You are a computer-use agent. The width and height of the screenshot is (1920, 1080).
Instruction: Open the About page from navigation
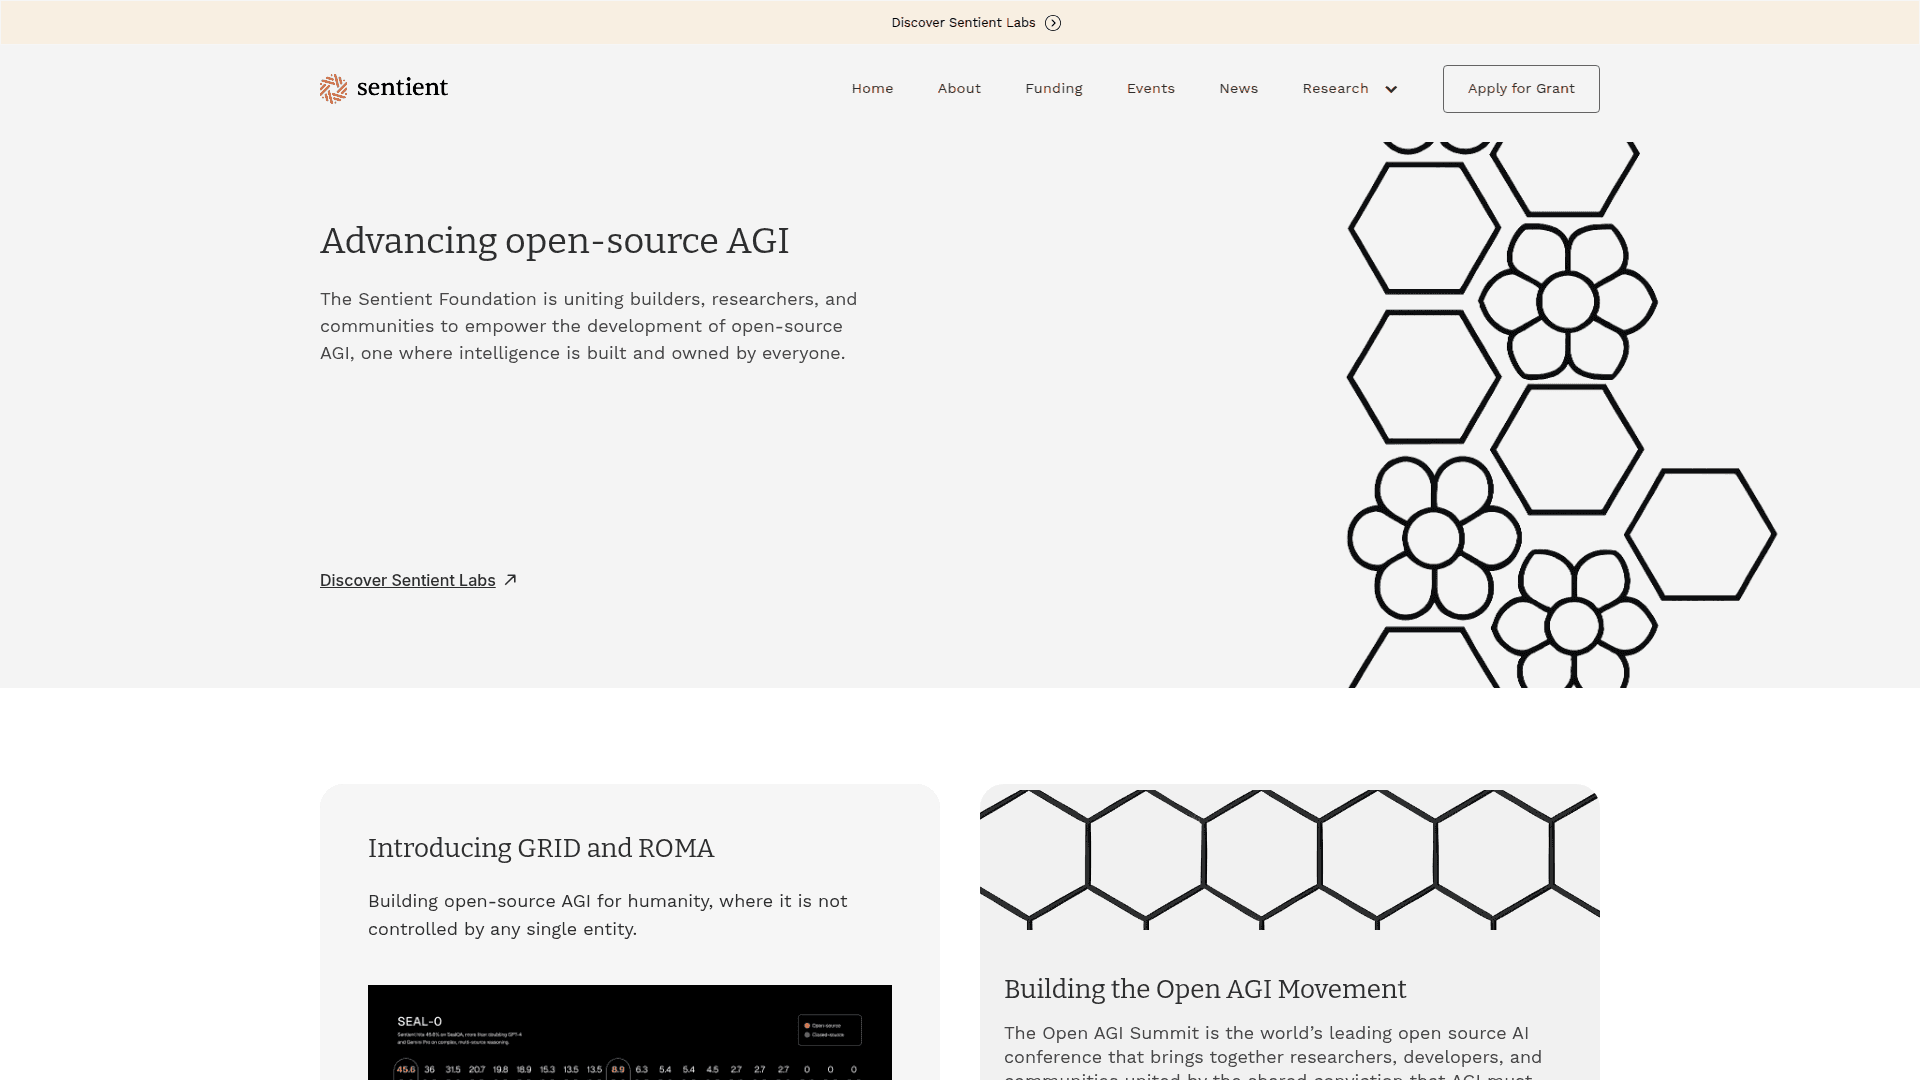pyautogui.click(x=958, y=88)
